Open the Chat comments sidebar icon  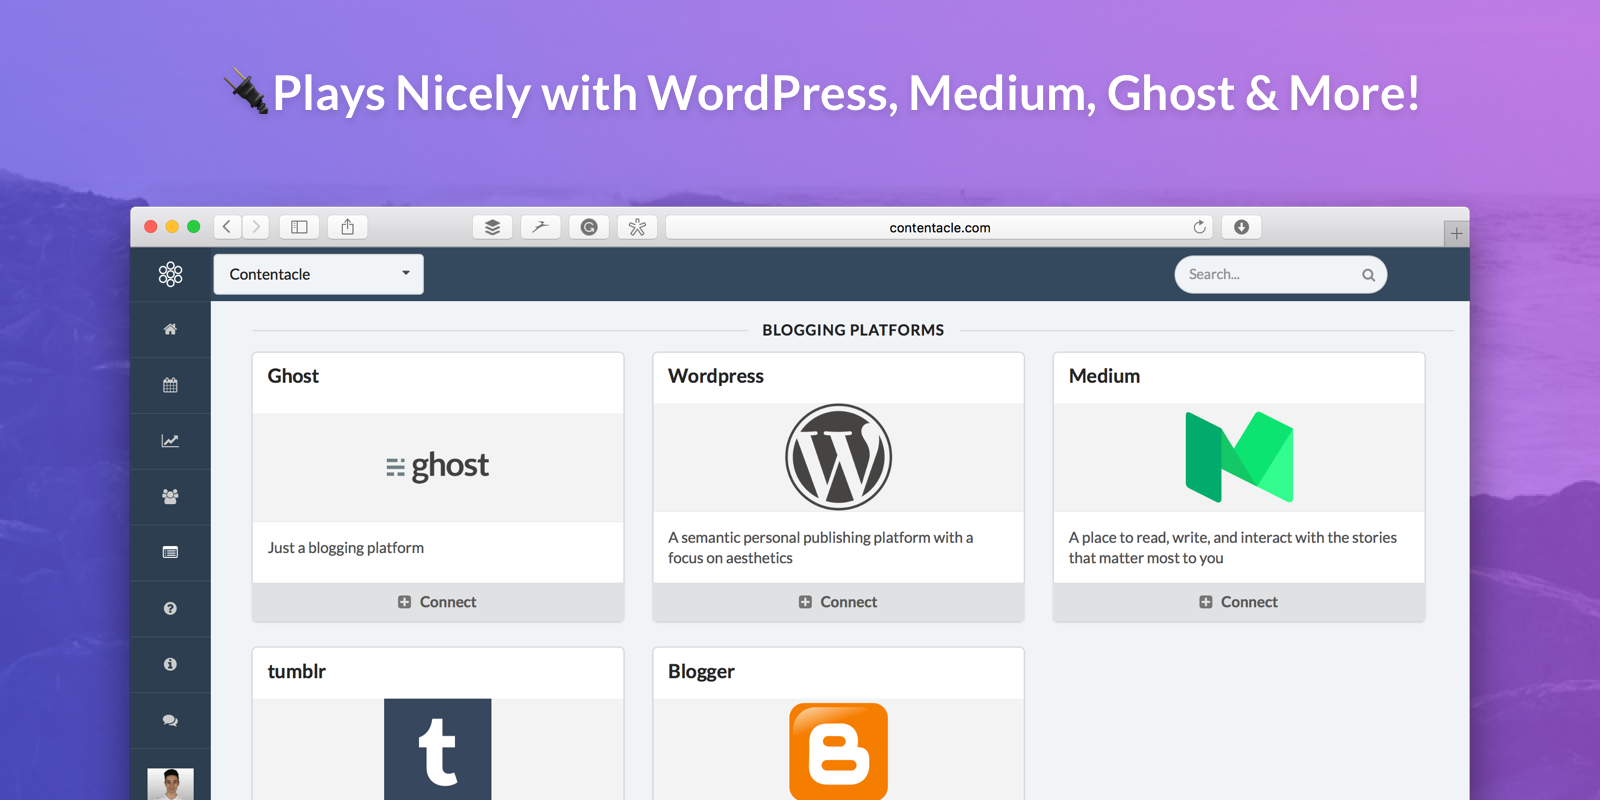pos(170,720)
